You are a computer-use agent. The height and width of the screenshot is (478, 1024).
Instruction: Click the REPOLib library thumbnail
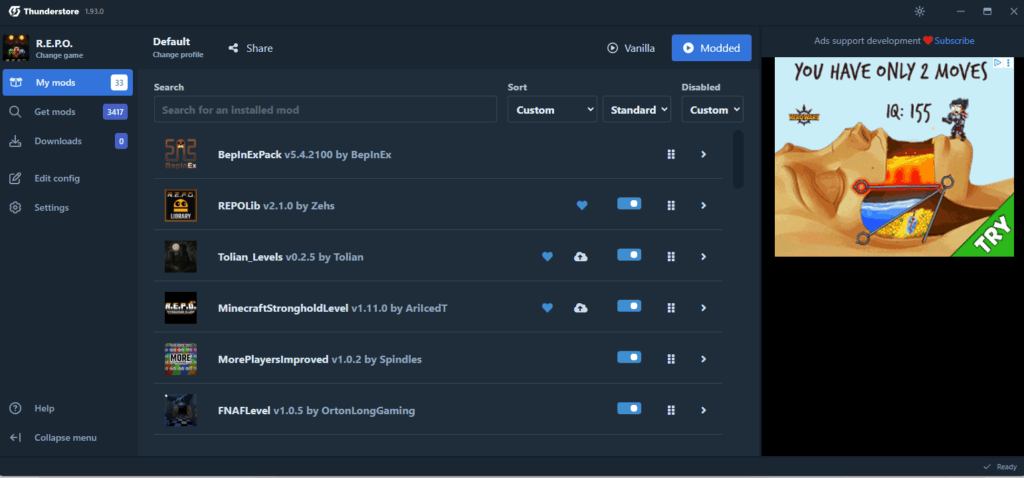(181, 205)
